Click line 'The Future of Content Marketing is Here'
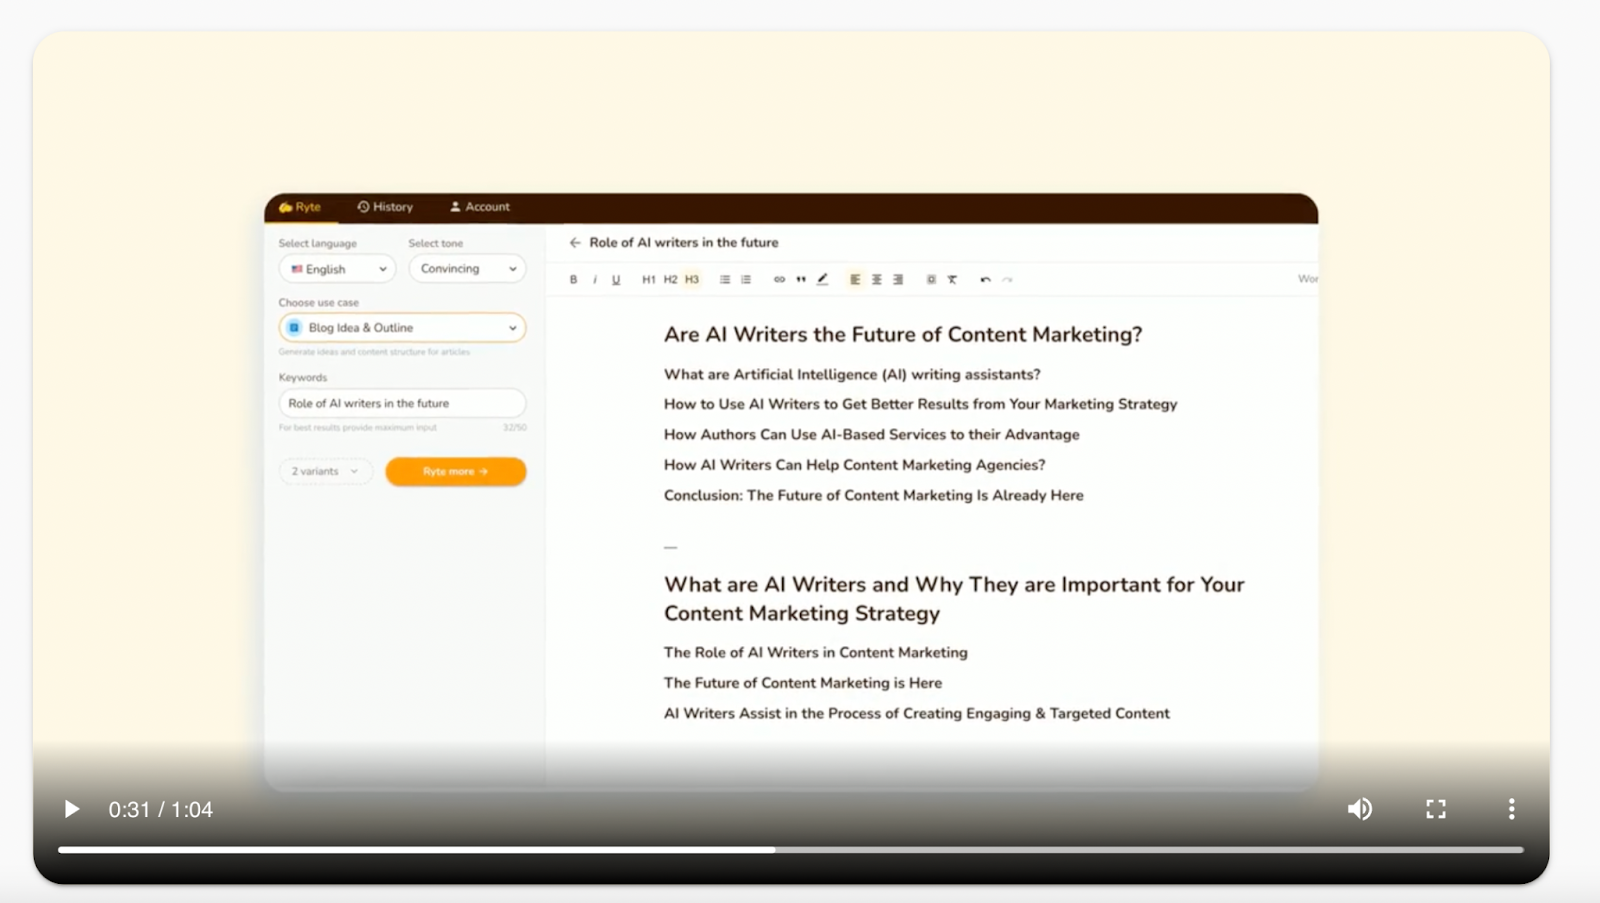Image resolution: width=1600 pixels, height=903 pixels. 803,683
